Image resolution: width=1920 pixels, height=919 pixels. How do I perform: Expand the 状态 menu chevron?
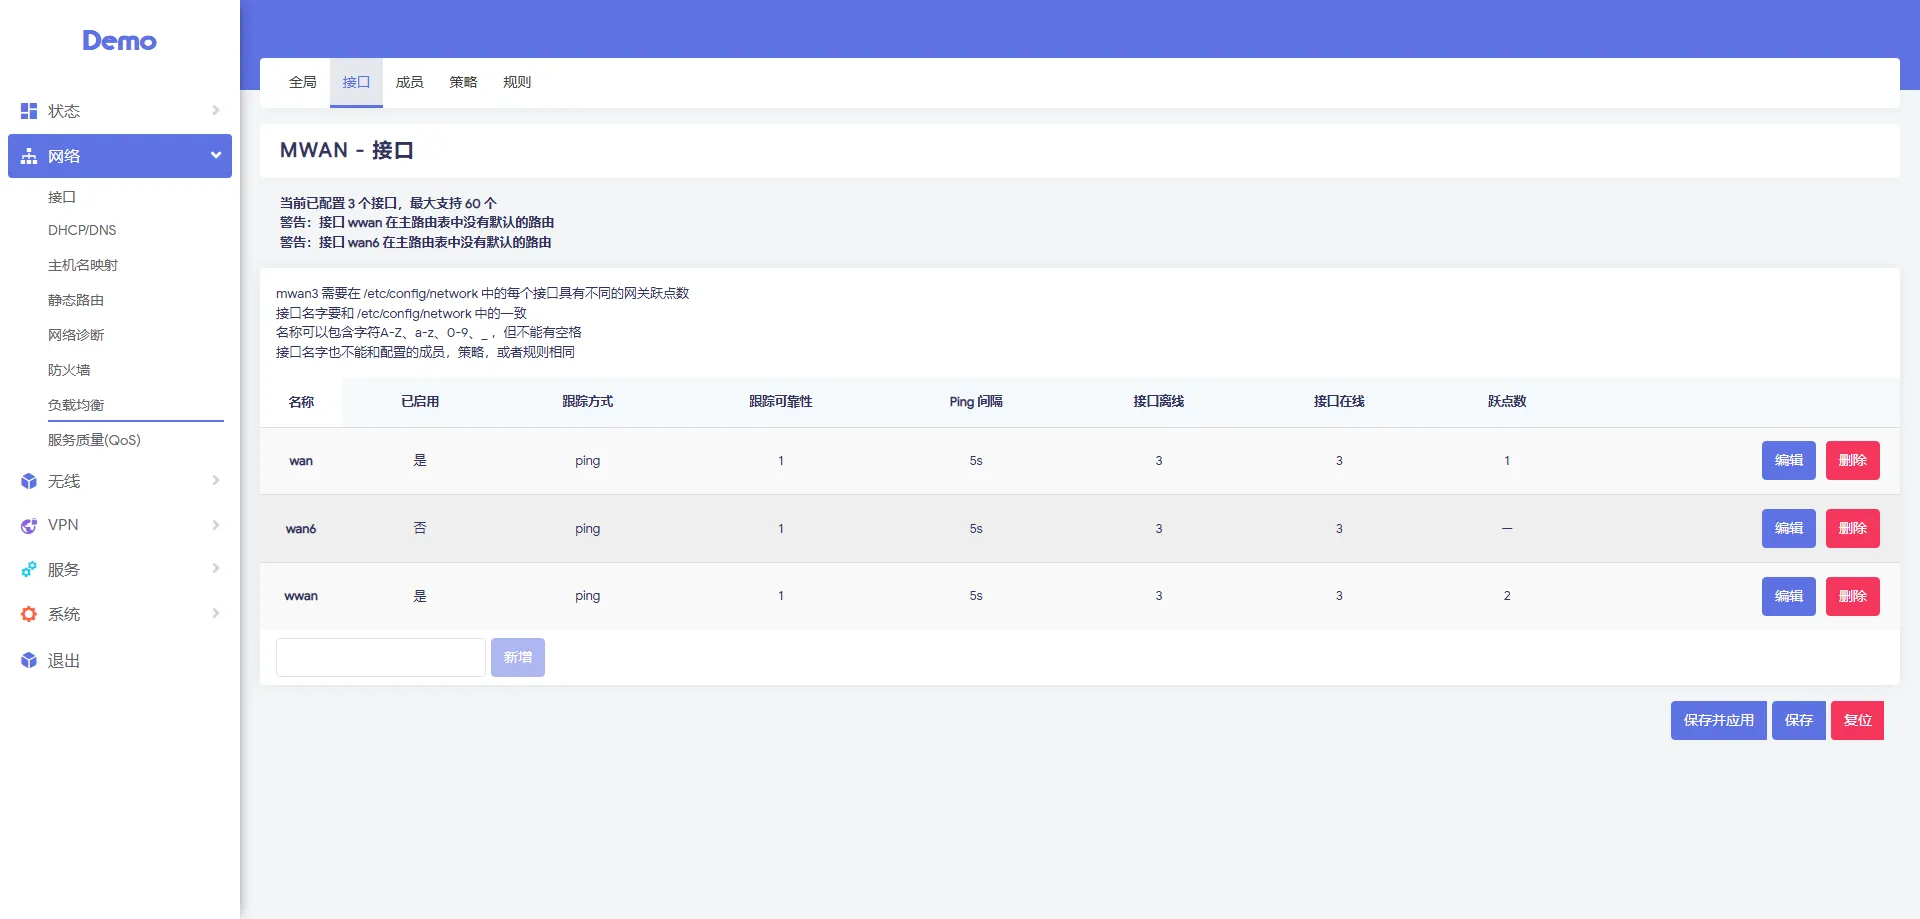point(215,110)
